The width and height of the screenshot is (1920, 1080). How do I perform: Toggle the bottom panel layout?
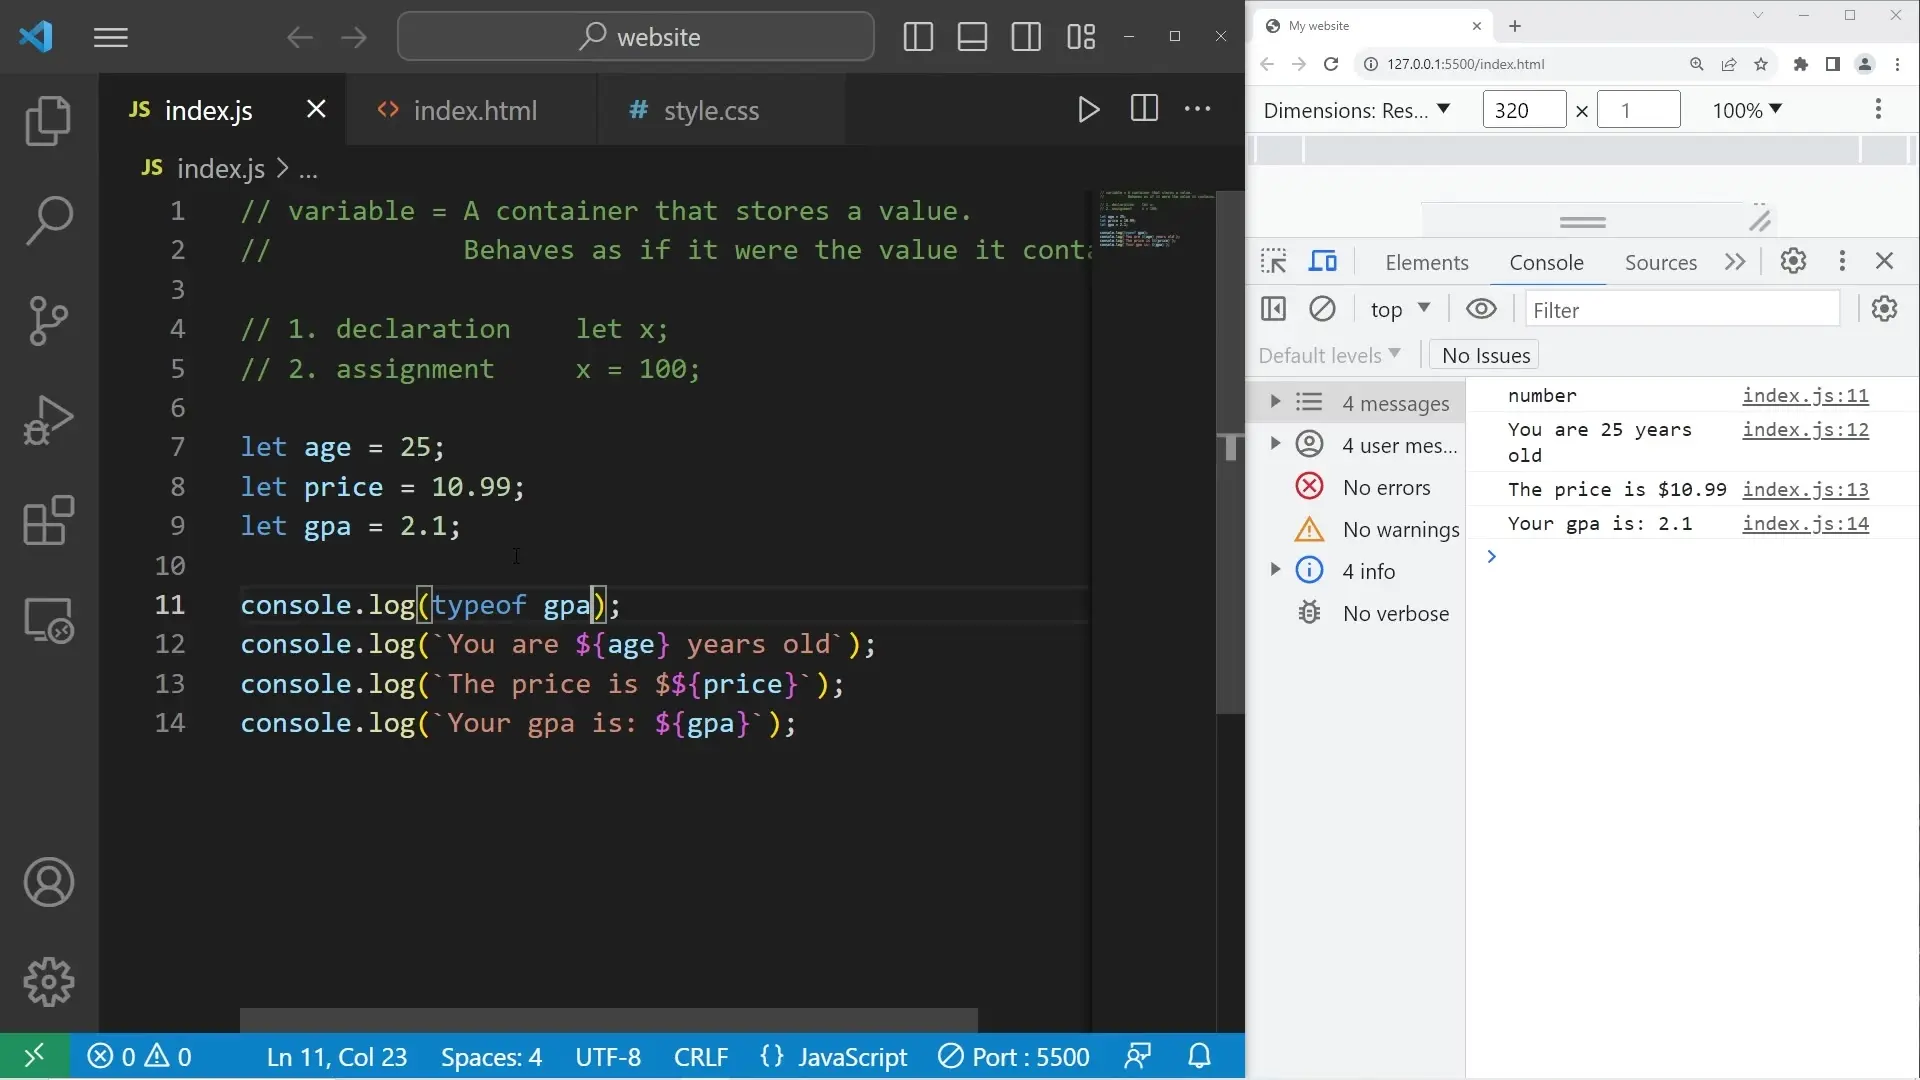pyautogui.click(x=972, y=37)
